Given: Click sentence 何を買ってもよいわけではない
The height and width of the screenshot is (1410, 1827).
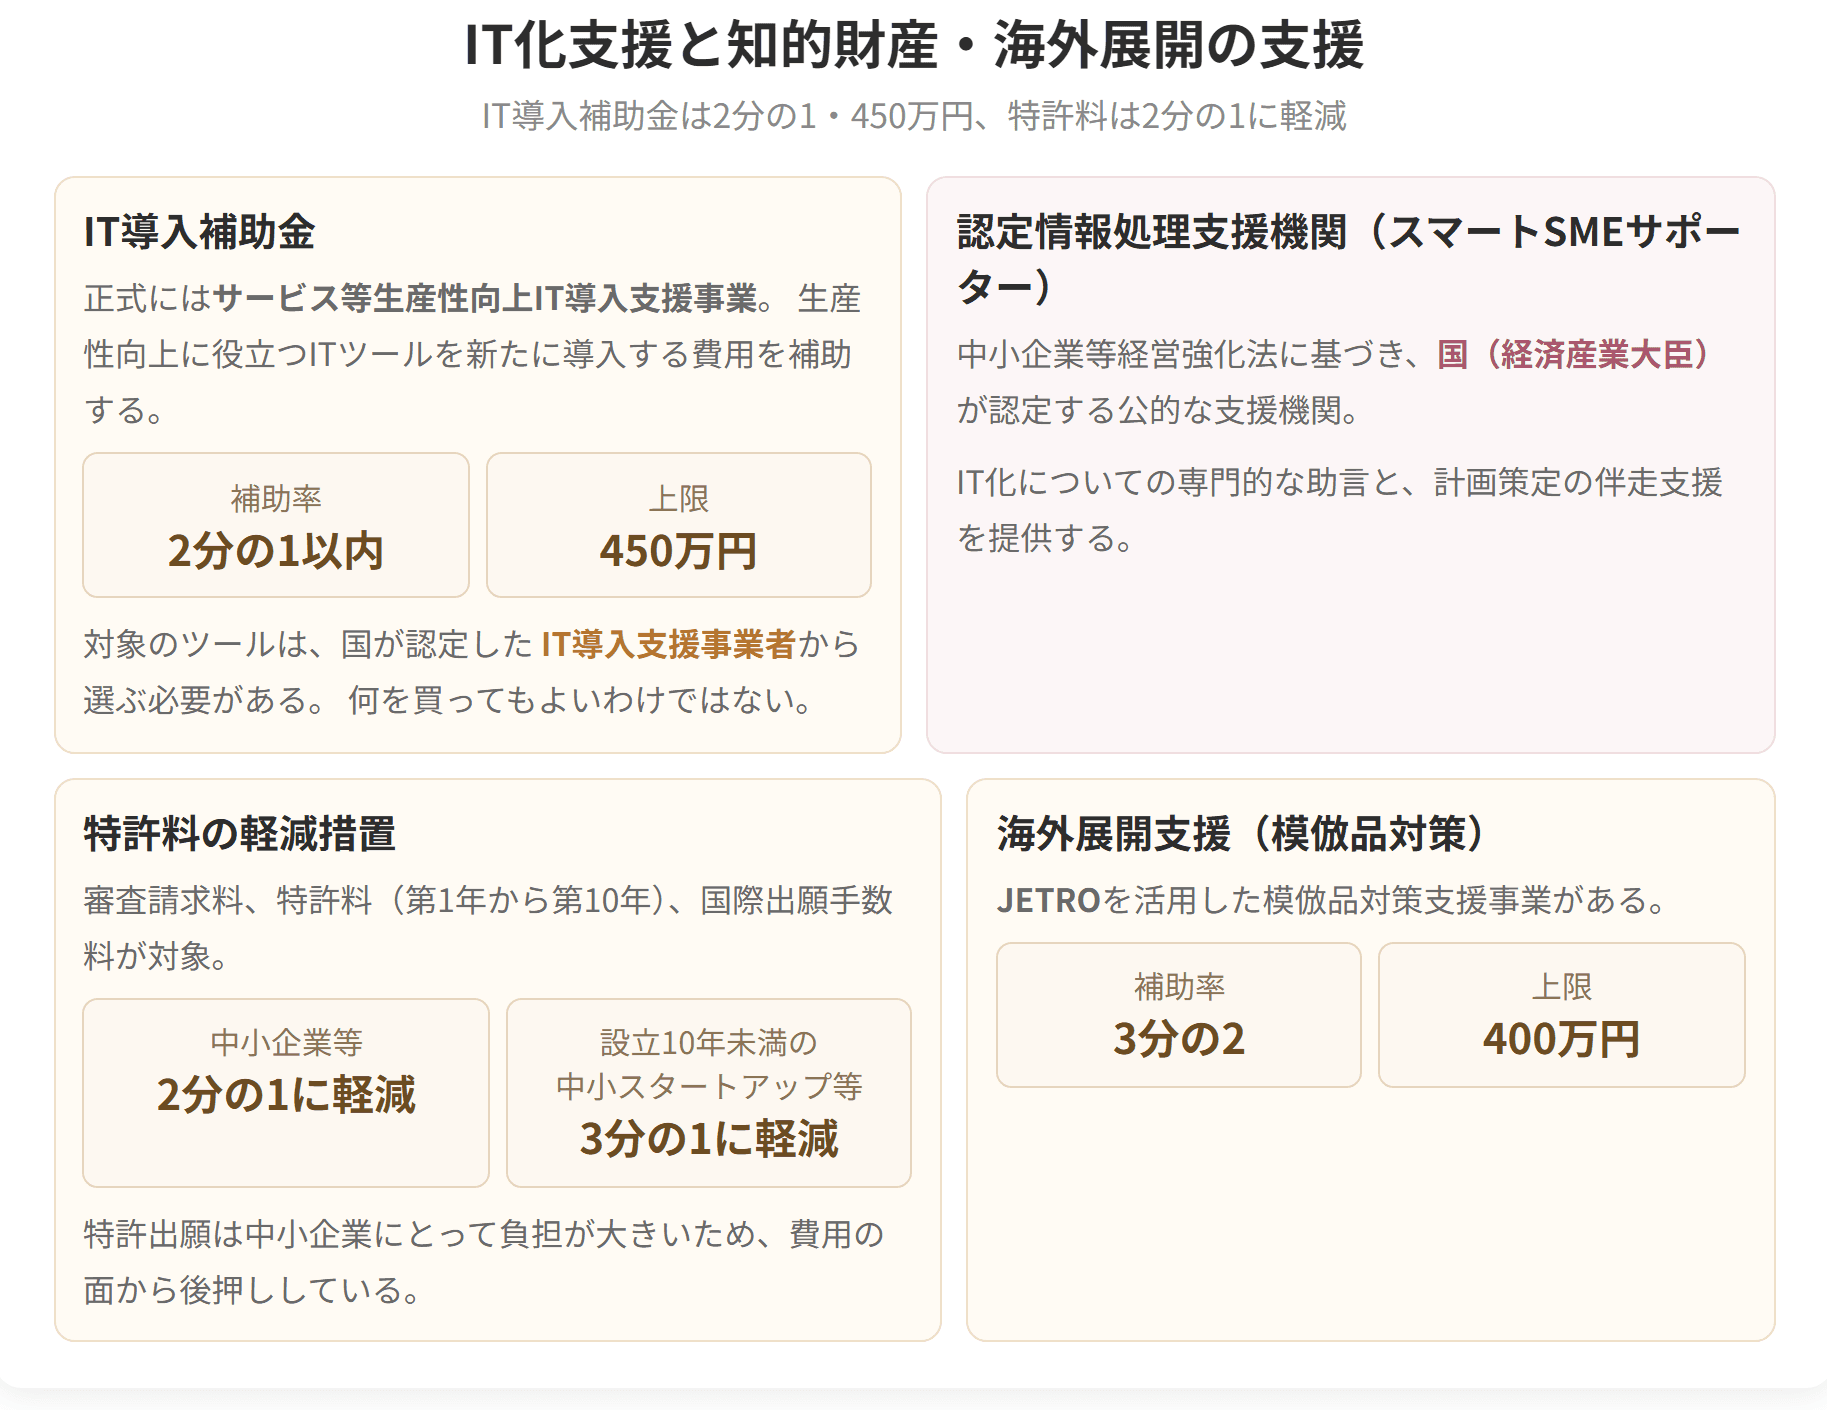Looking at the screenshot, I should 579,700.
